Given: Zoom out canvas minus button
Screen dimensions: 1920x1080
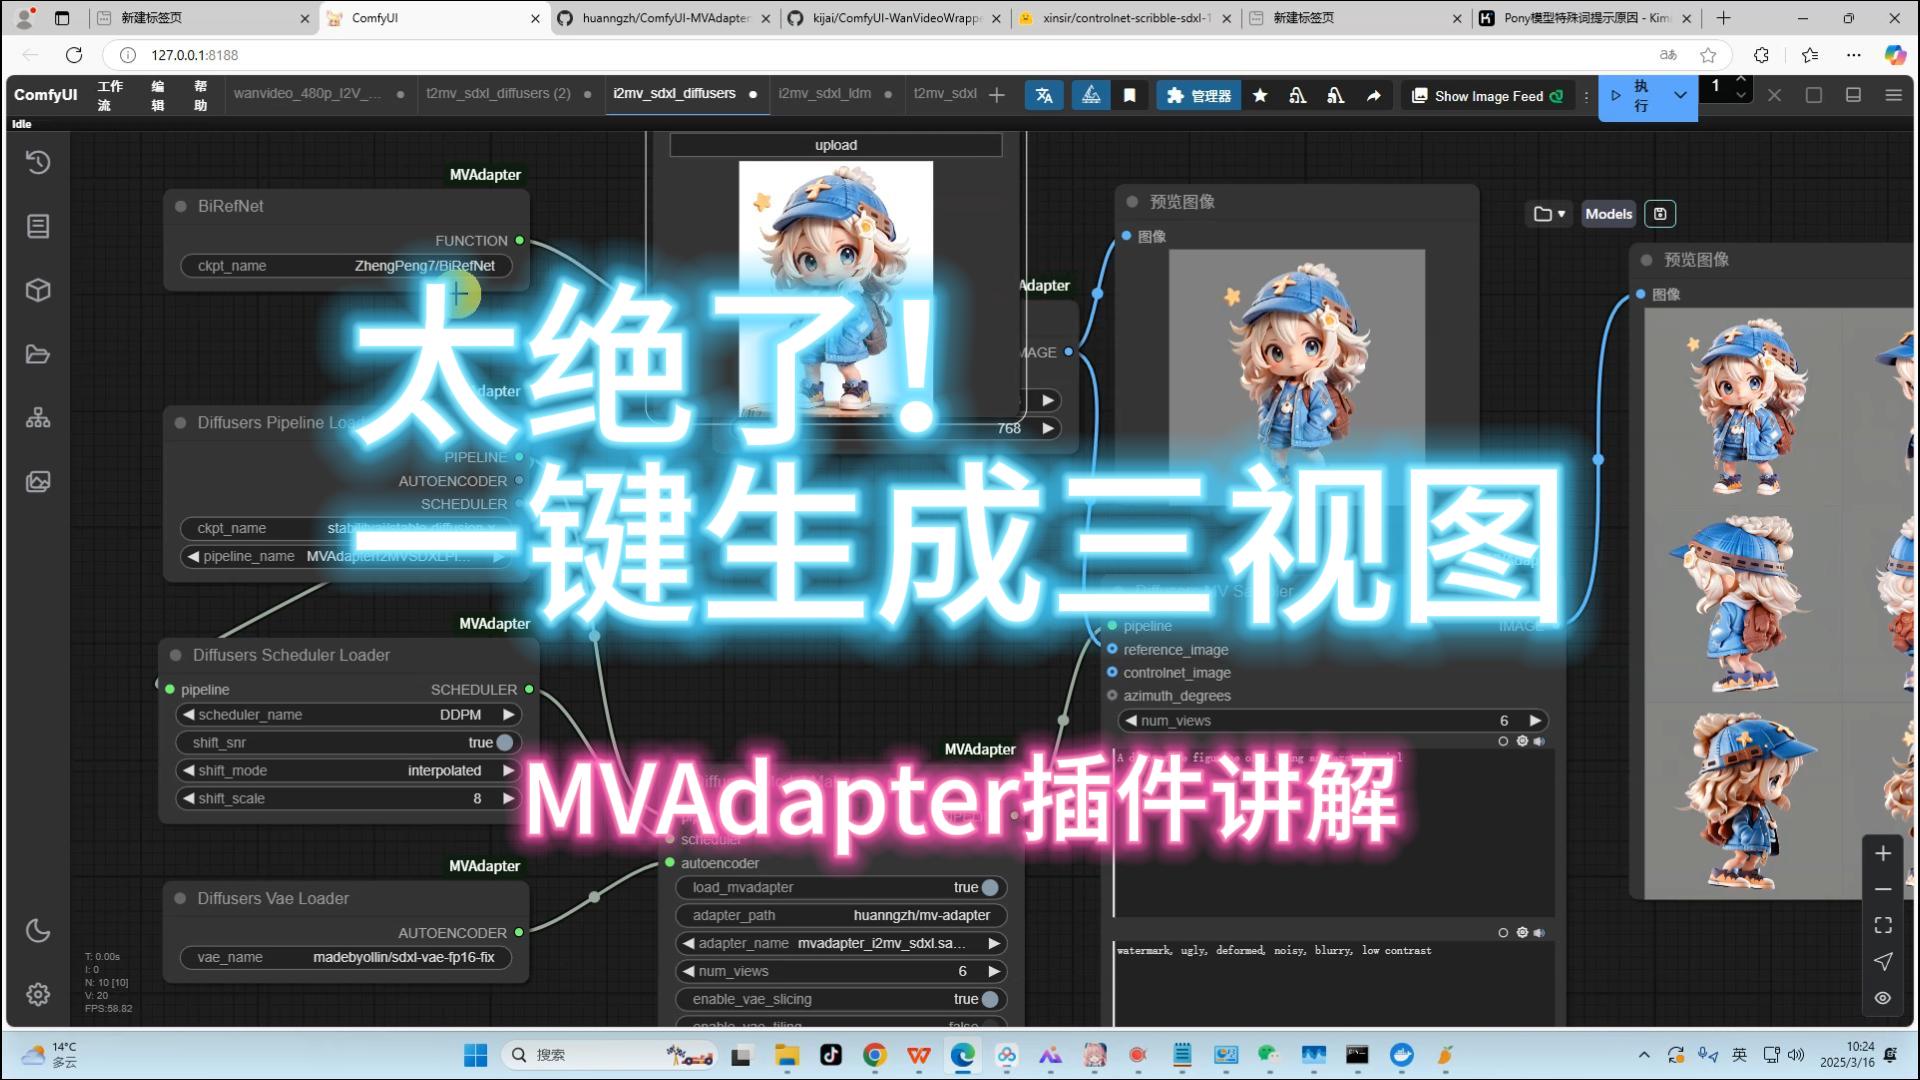Looking at the screenshot, I should pyautogui.click(x=1883, y=889).
